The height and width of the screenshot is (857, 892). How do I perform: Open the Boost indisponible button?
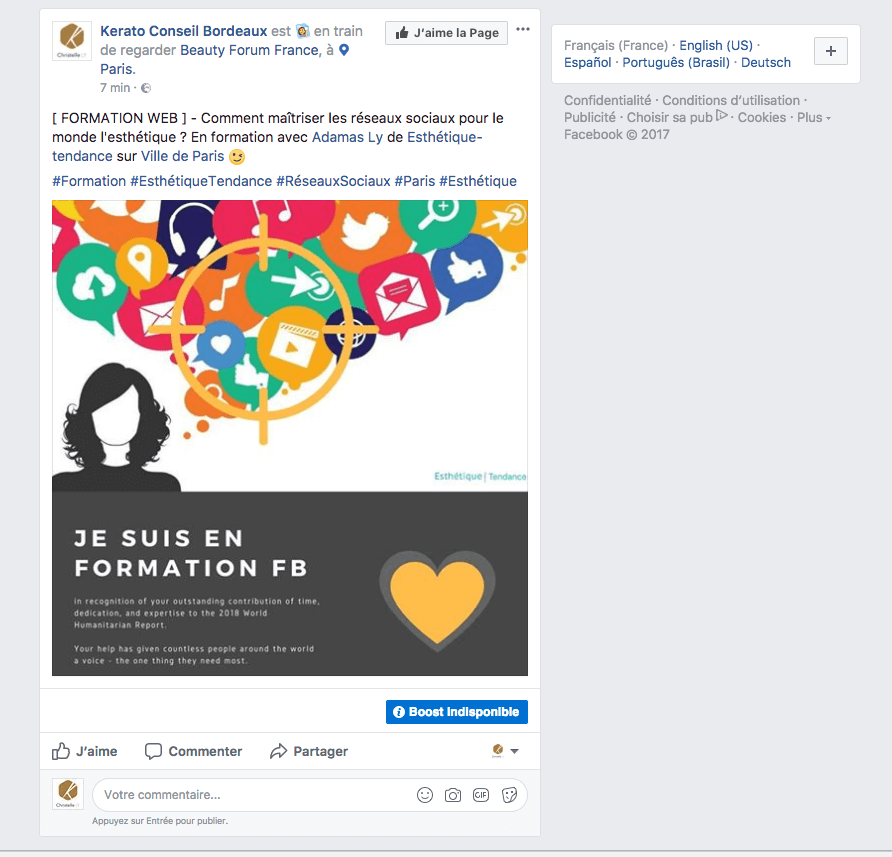pos(457,712)
